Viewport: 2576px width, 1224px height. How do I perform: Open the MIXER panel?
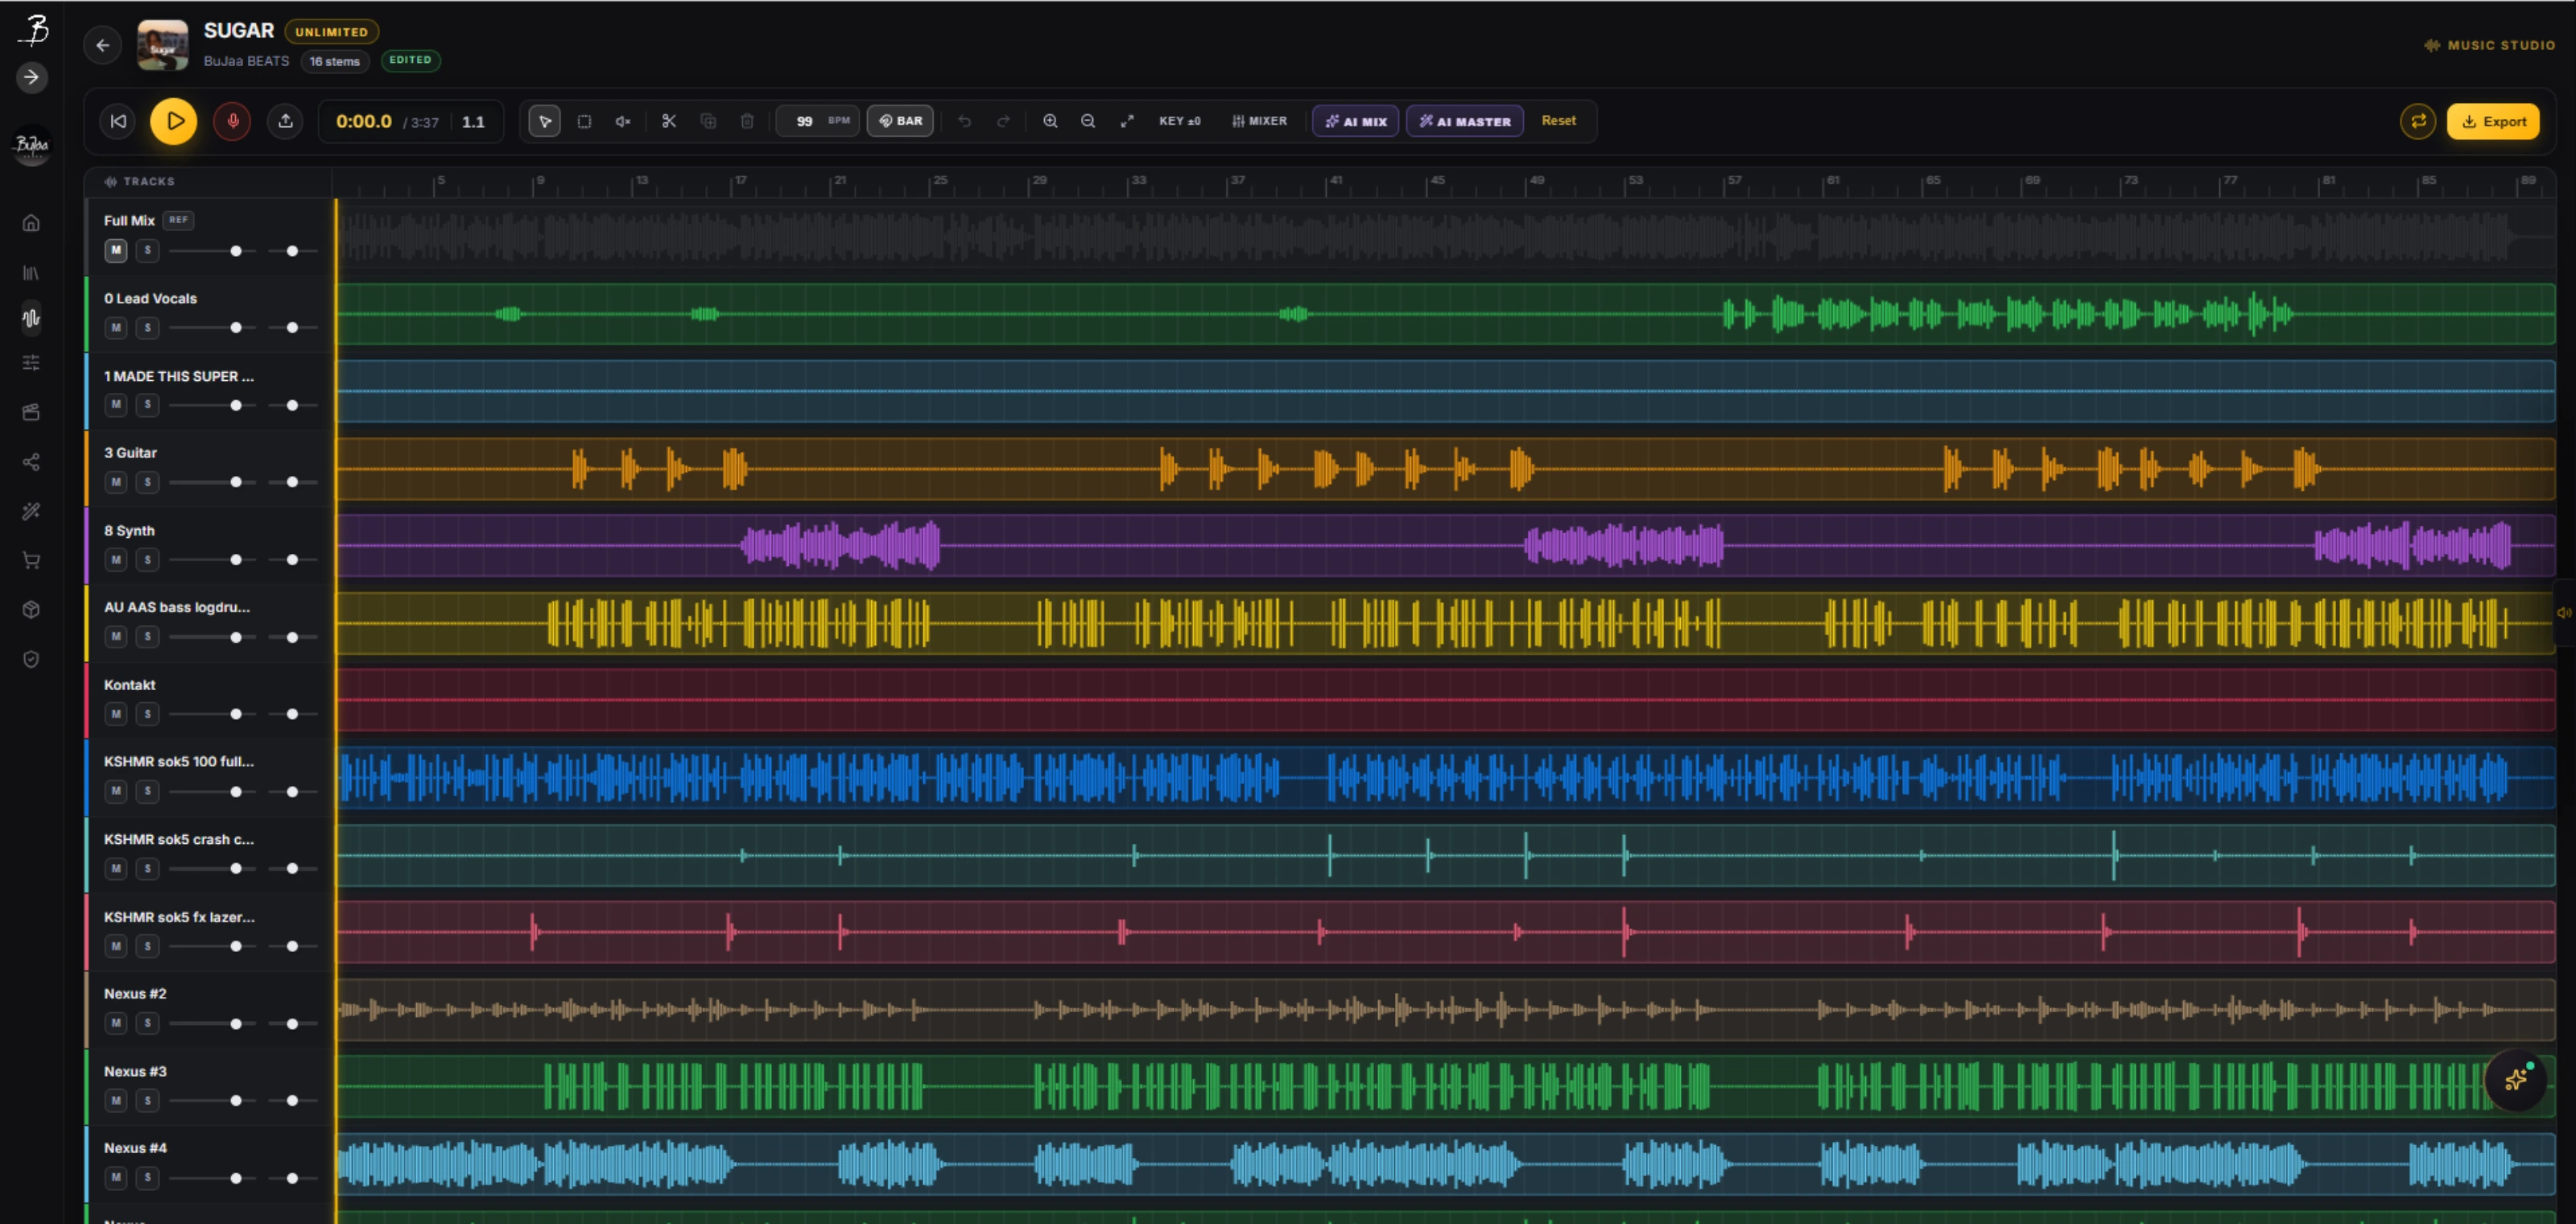coord(1259,121)
